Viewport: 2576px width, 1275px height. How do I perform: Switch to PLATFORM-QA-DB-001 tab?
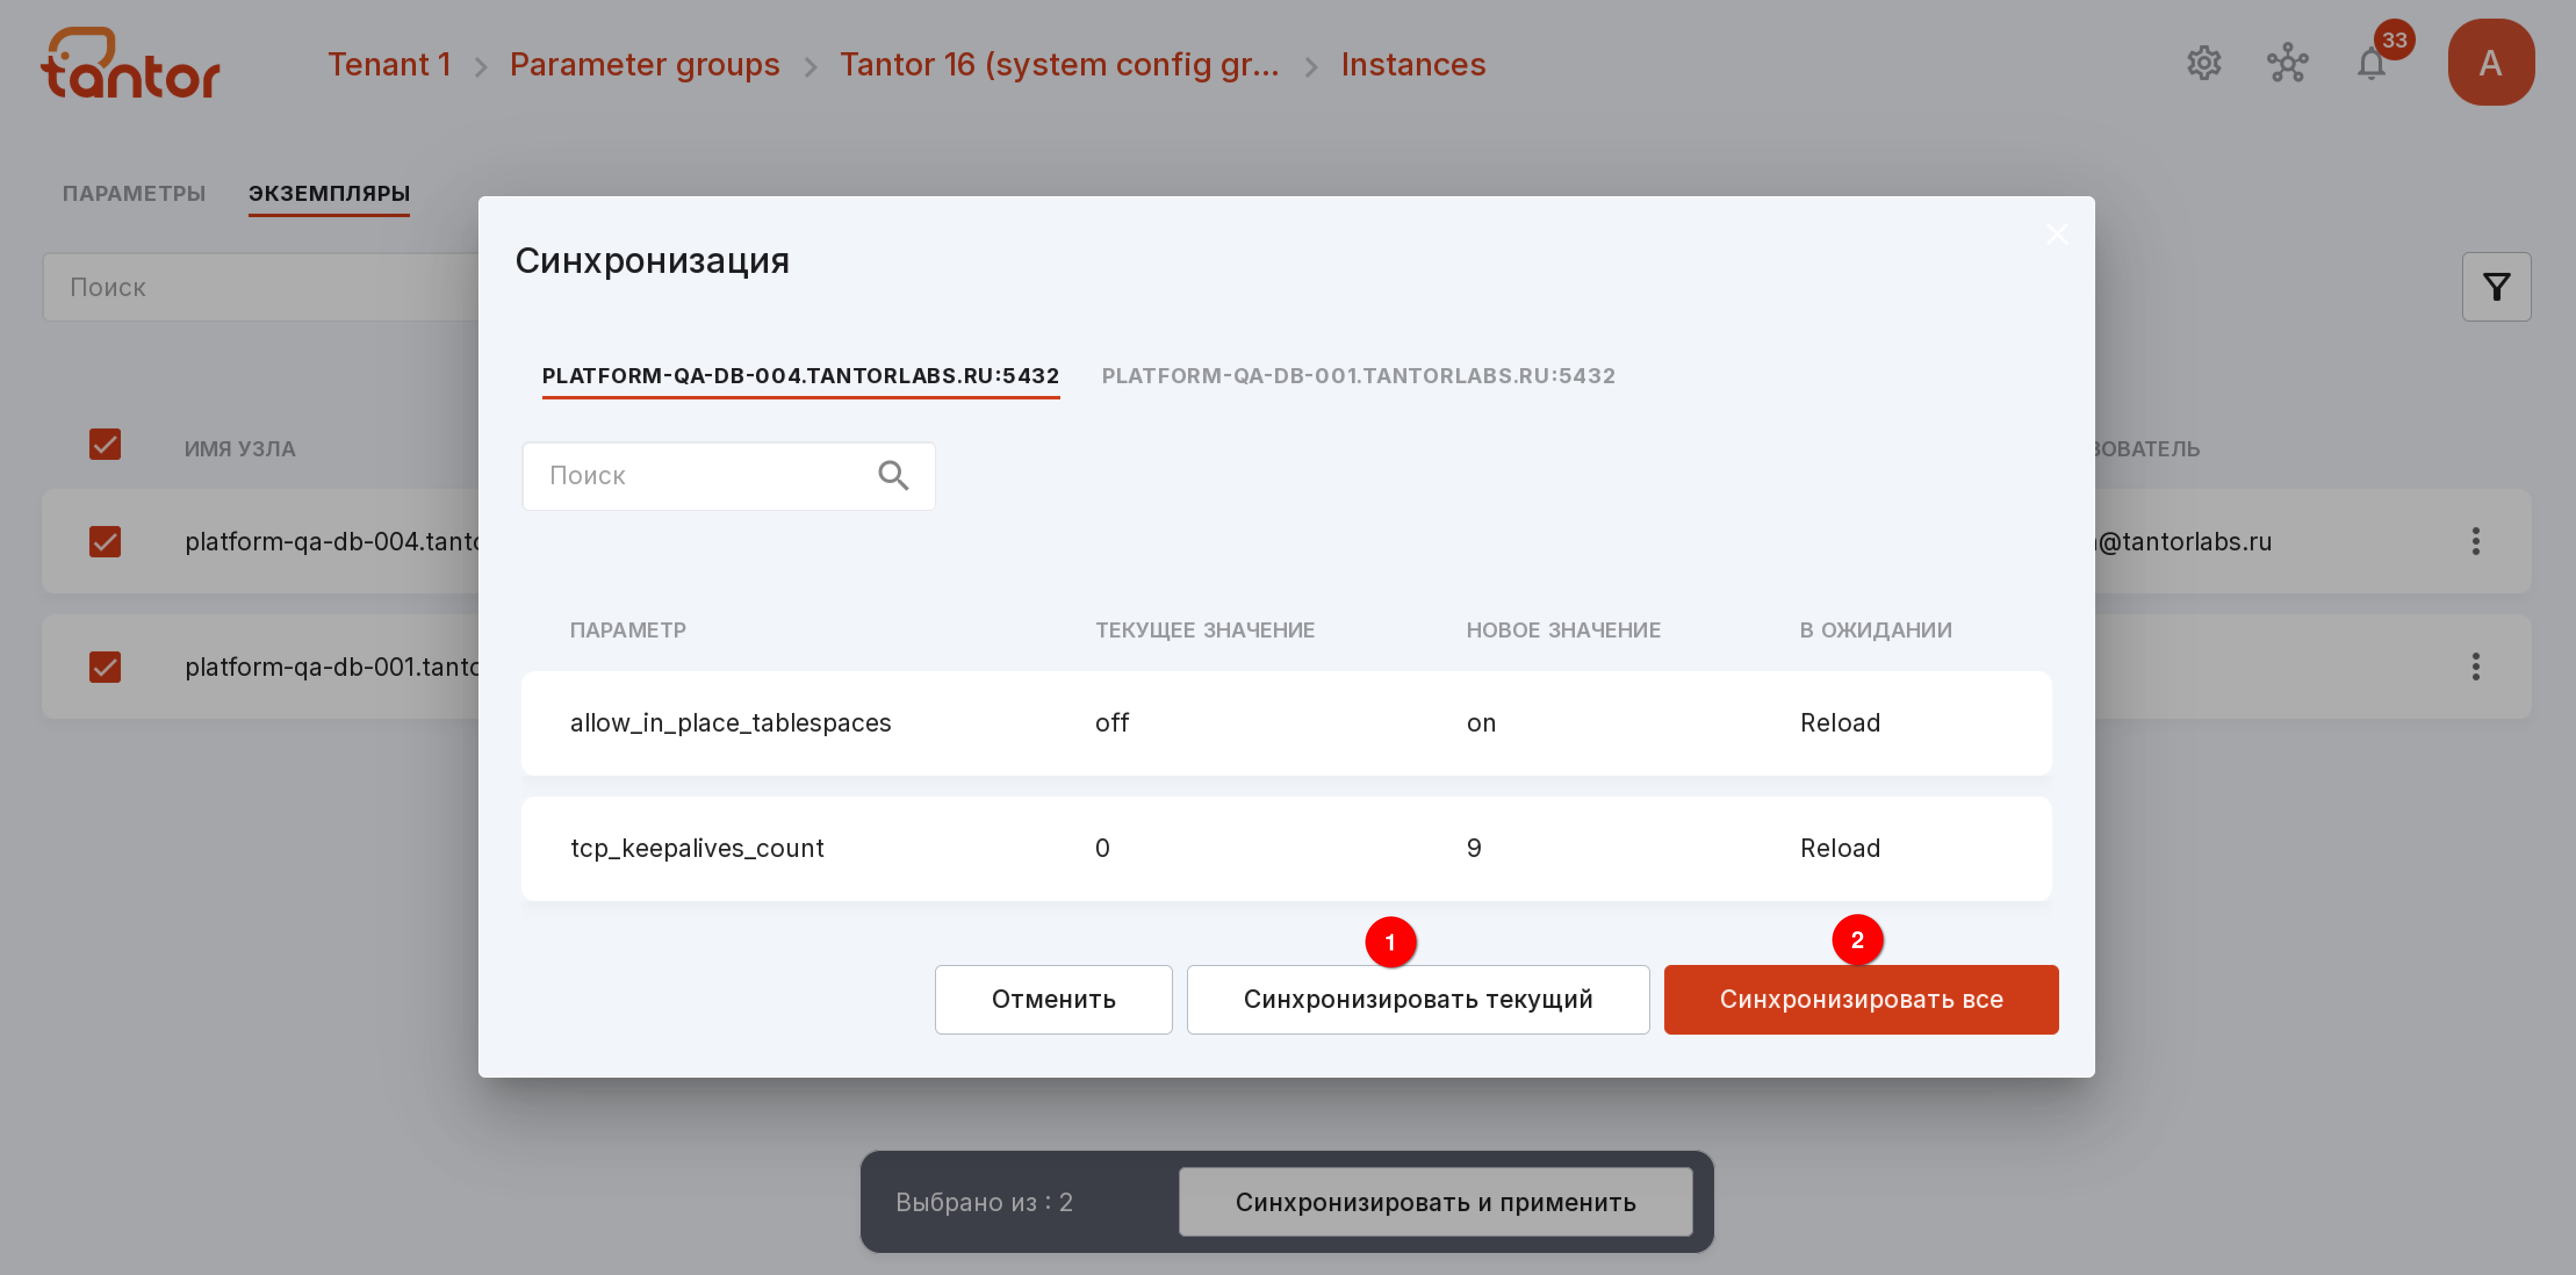1358,375
